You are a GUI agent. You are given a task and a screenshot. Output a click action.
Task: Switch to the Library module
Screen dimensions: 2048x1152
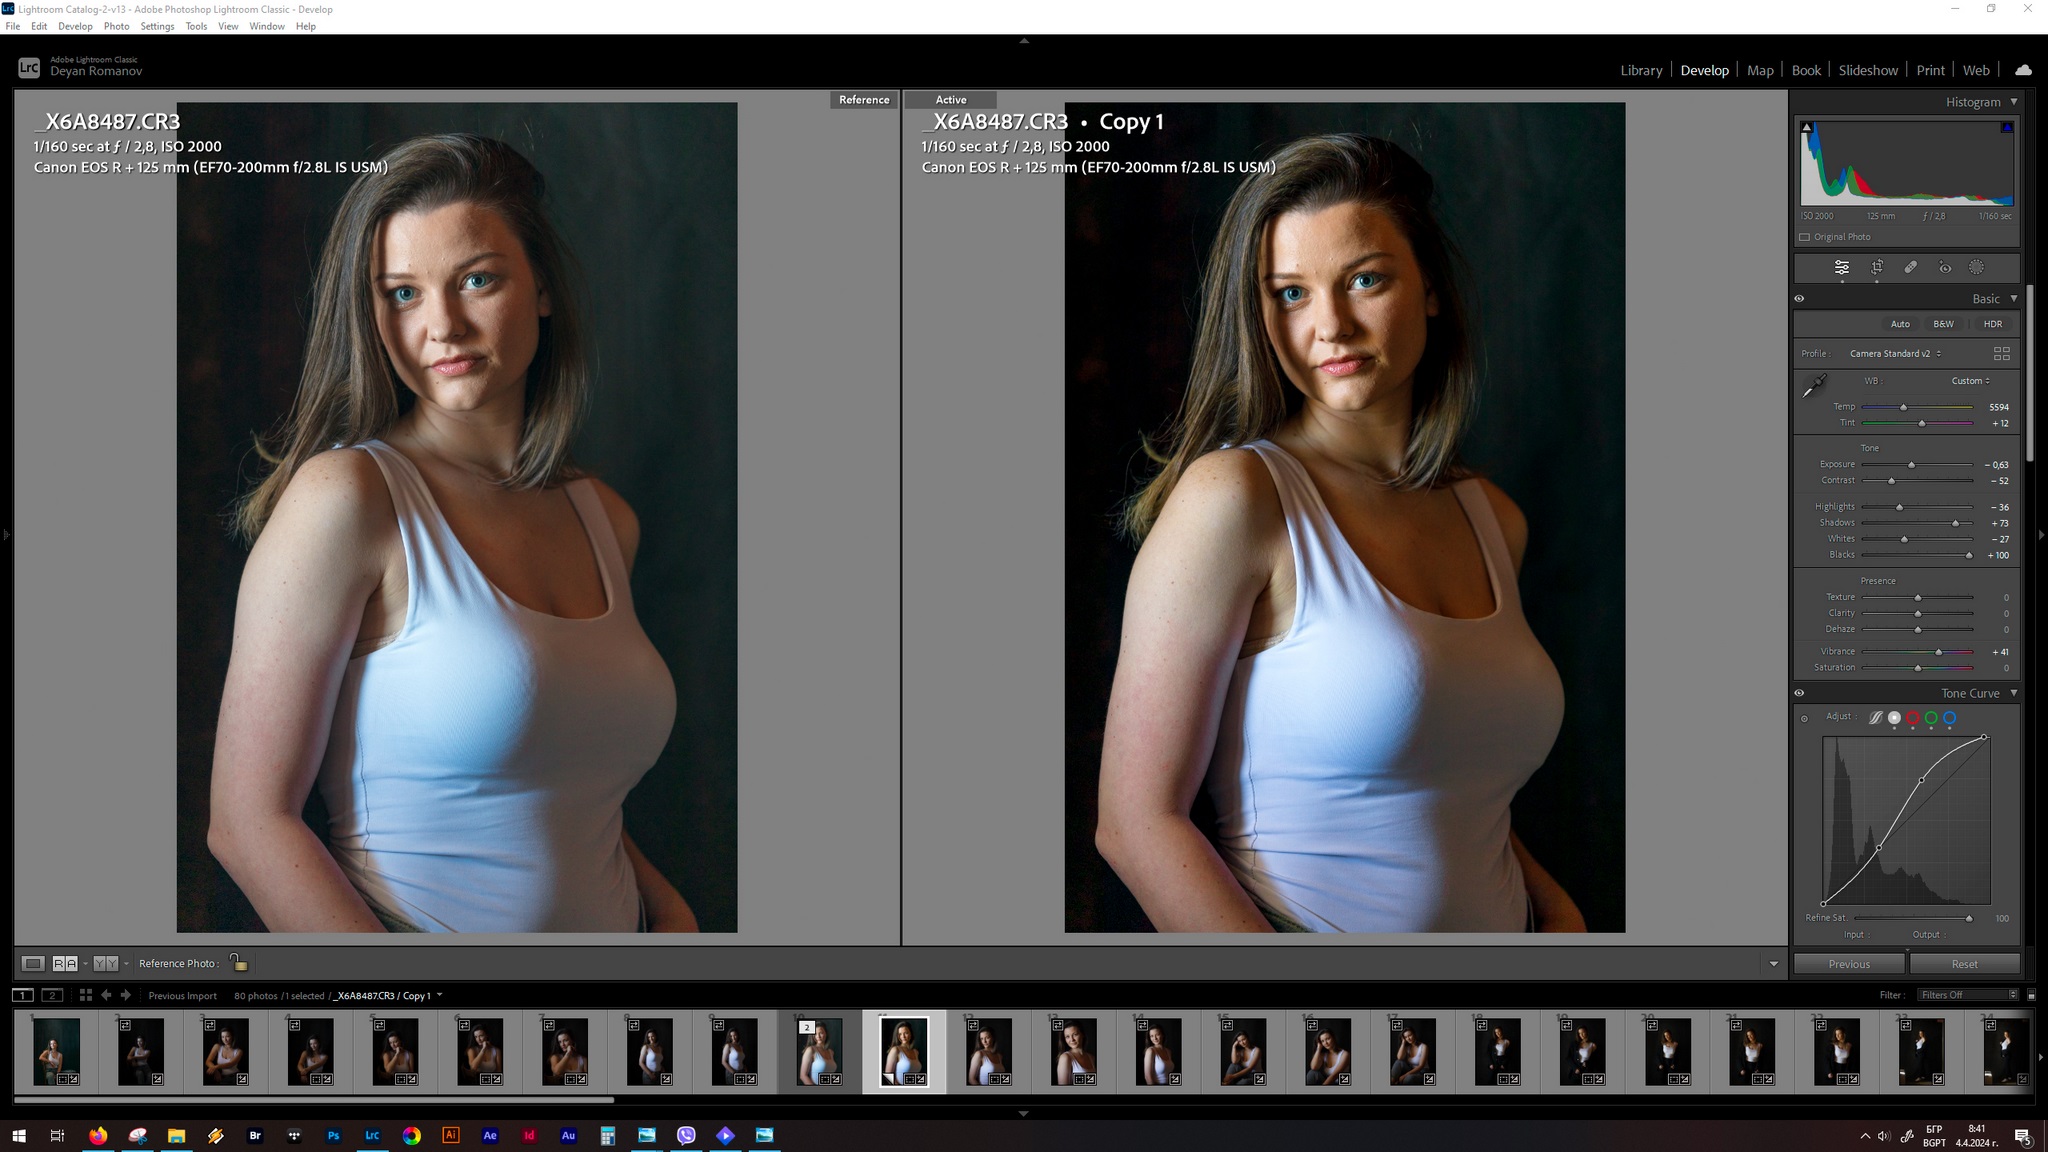(1640, 70)
